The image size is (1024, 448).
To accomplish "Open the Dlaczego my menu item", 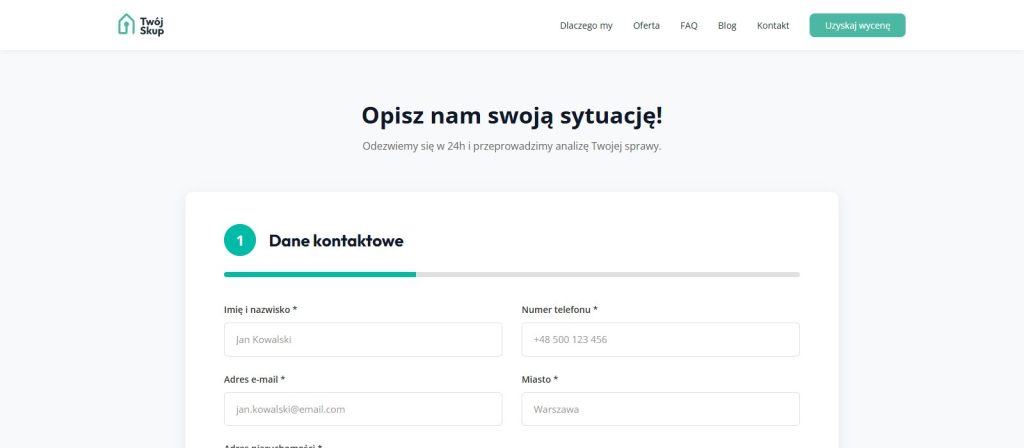I will pos(586,25).
